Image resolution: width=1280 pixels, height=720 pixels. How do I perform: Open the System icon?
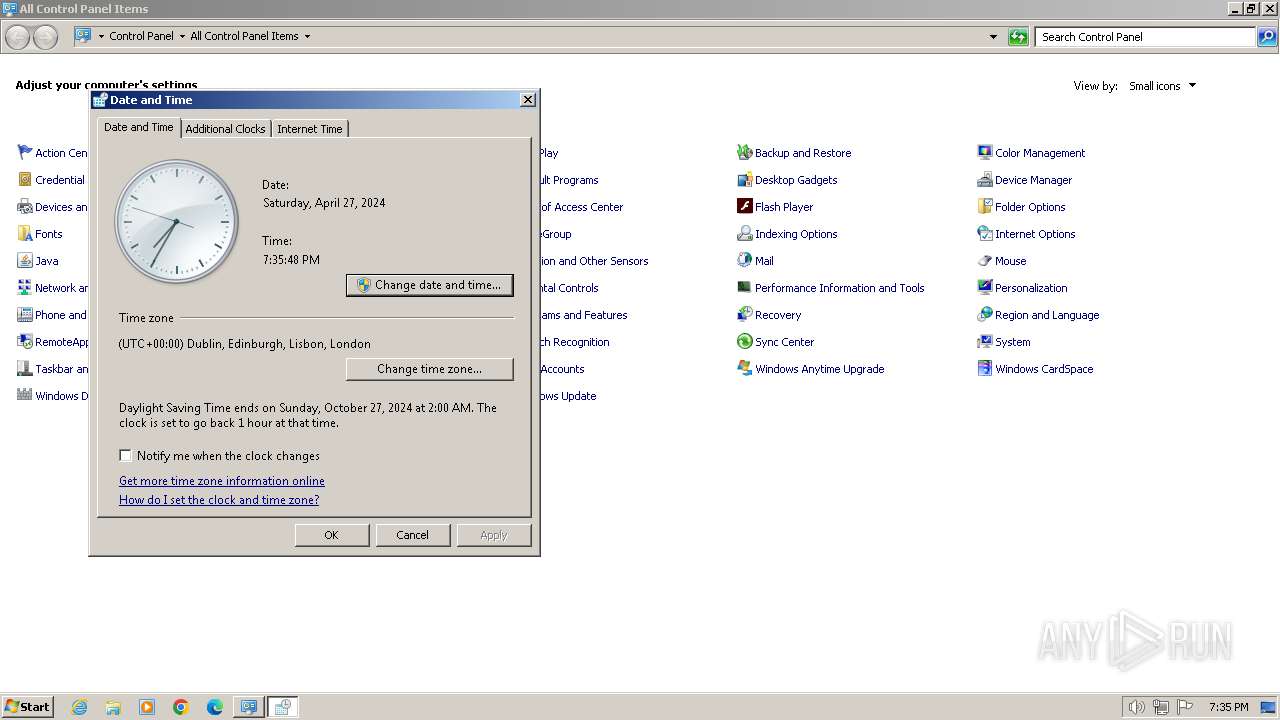pyautogui.click(x=985, y=342)
